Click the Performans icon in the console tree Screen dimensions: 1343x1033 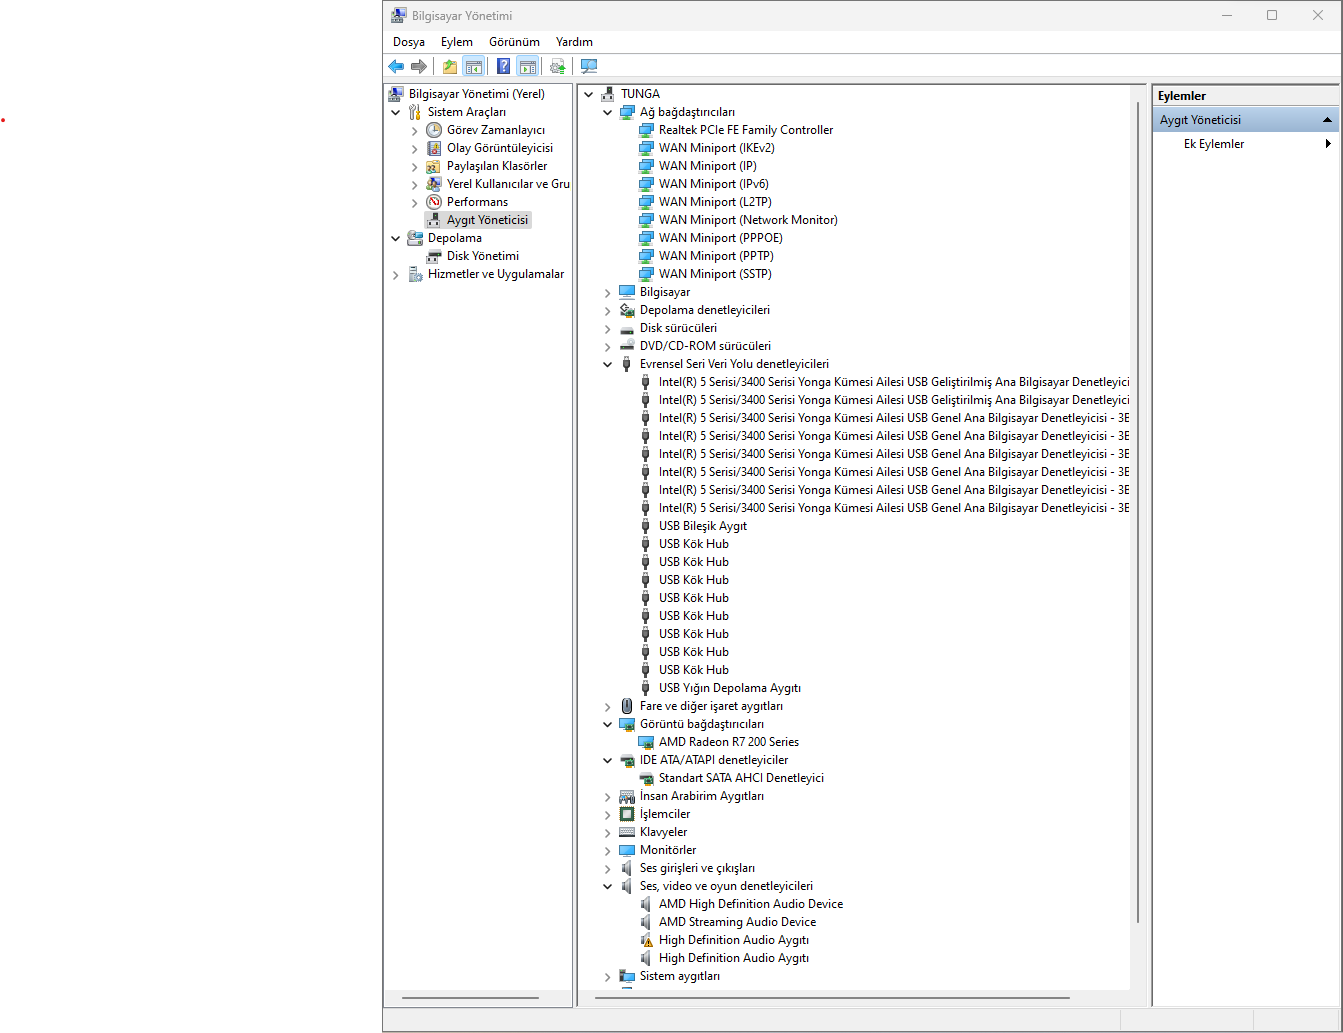pos(434,202)
